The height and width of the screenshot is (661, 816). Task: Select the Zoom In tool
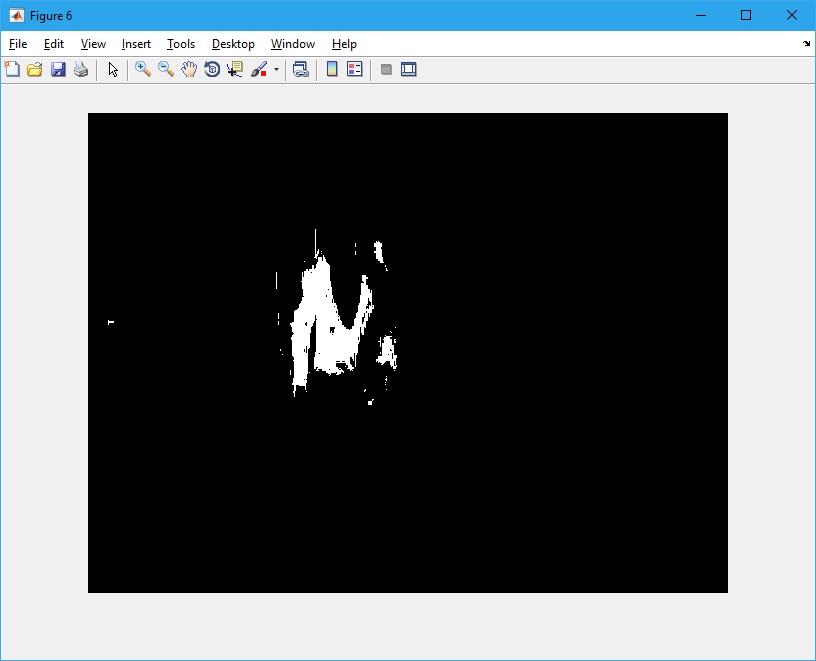click(x=143, y=70)
